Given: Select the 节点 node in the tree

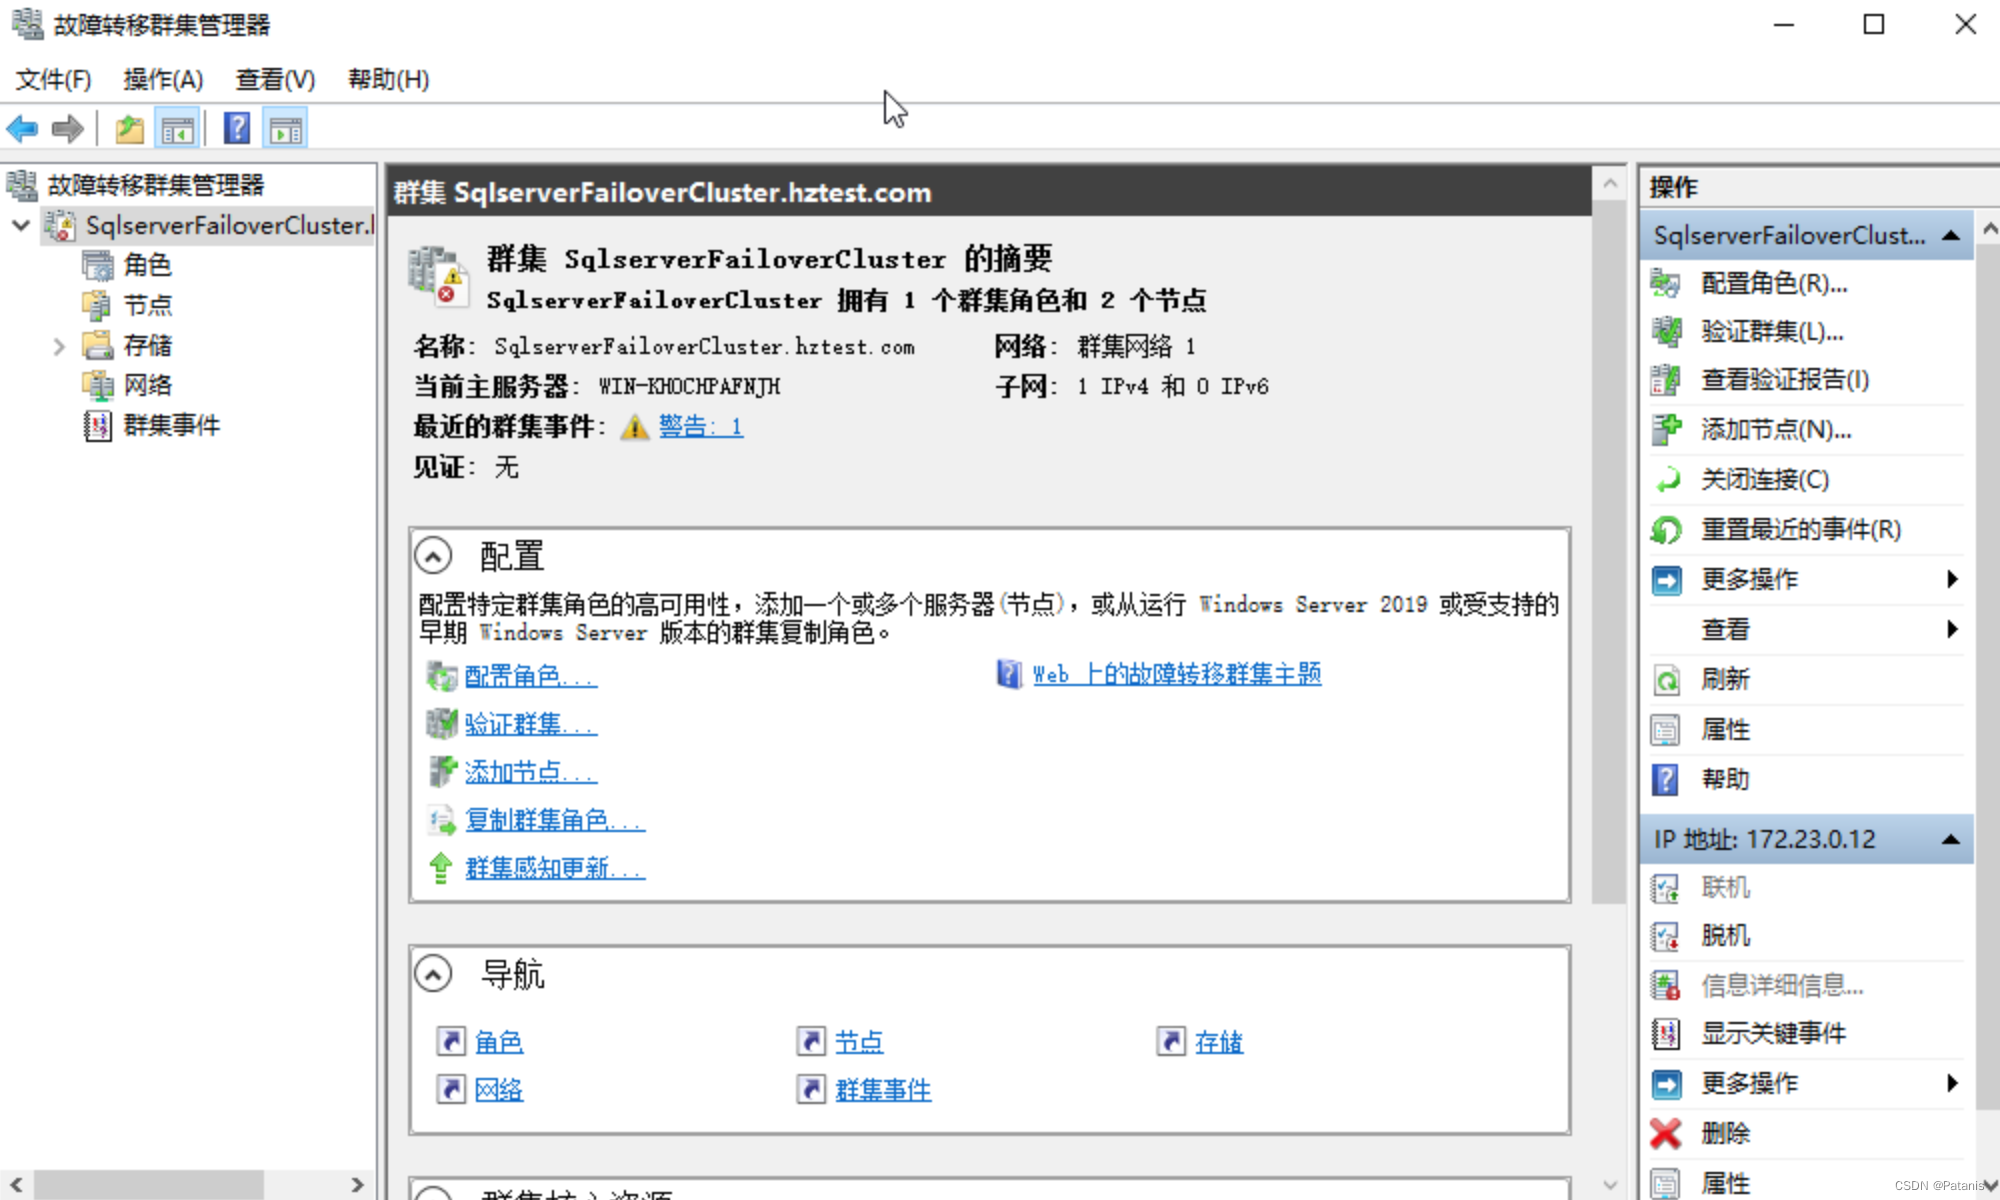Looking at the screenshot, I should [x=147, y=305].
